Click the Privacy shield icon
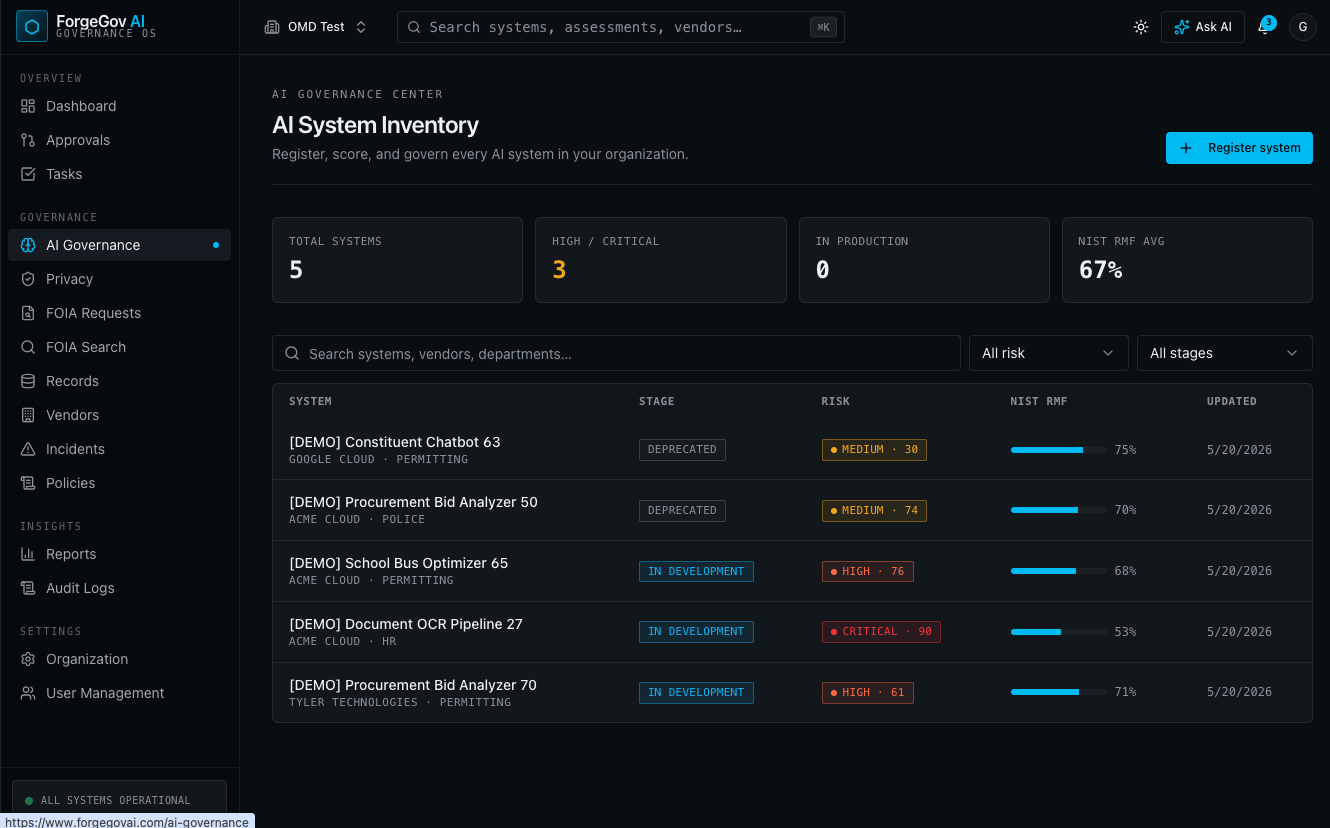1330x828 pixels. pos(28,279)
